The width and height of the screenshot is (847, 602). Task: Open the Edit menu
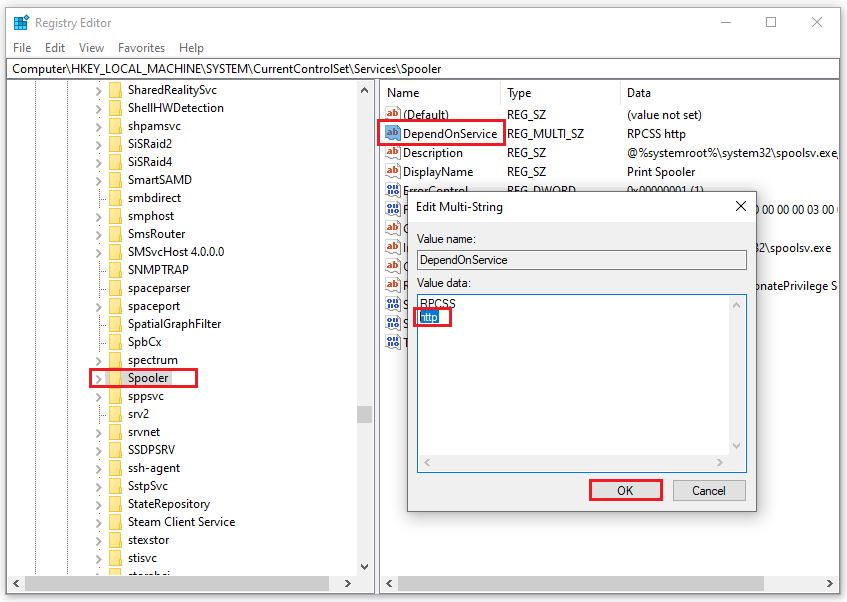55,48
